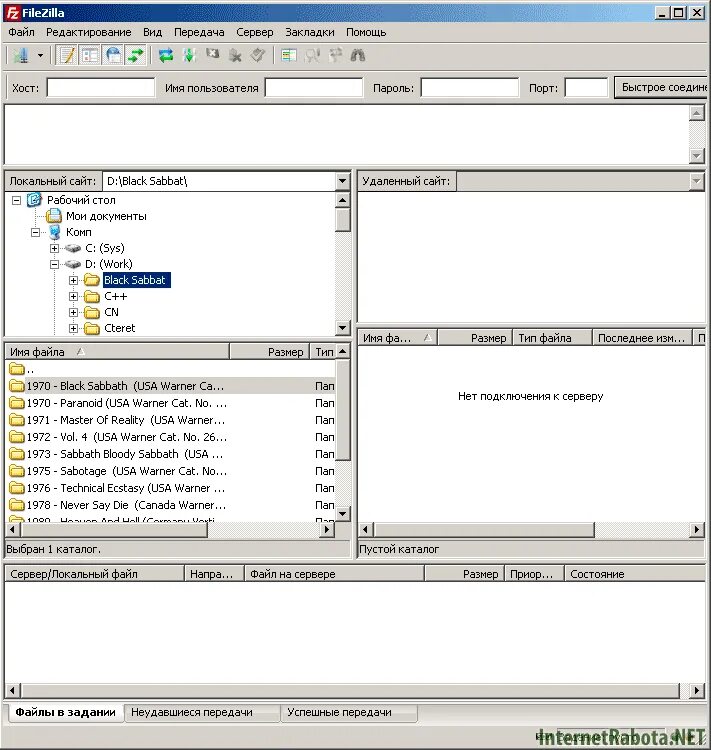Open the Помощь menu
The width and height of the screenshot is (711, 750).
(366, 32)
